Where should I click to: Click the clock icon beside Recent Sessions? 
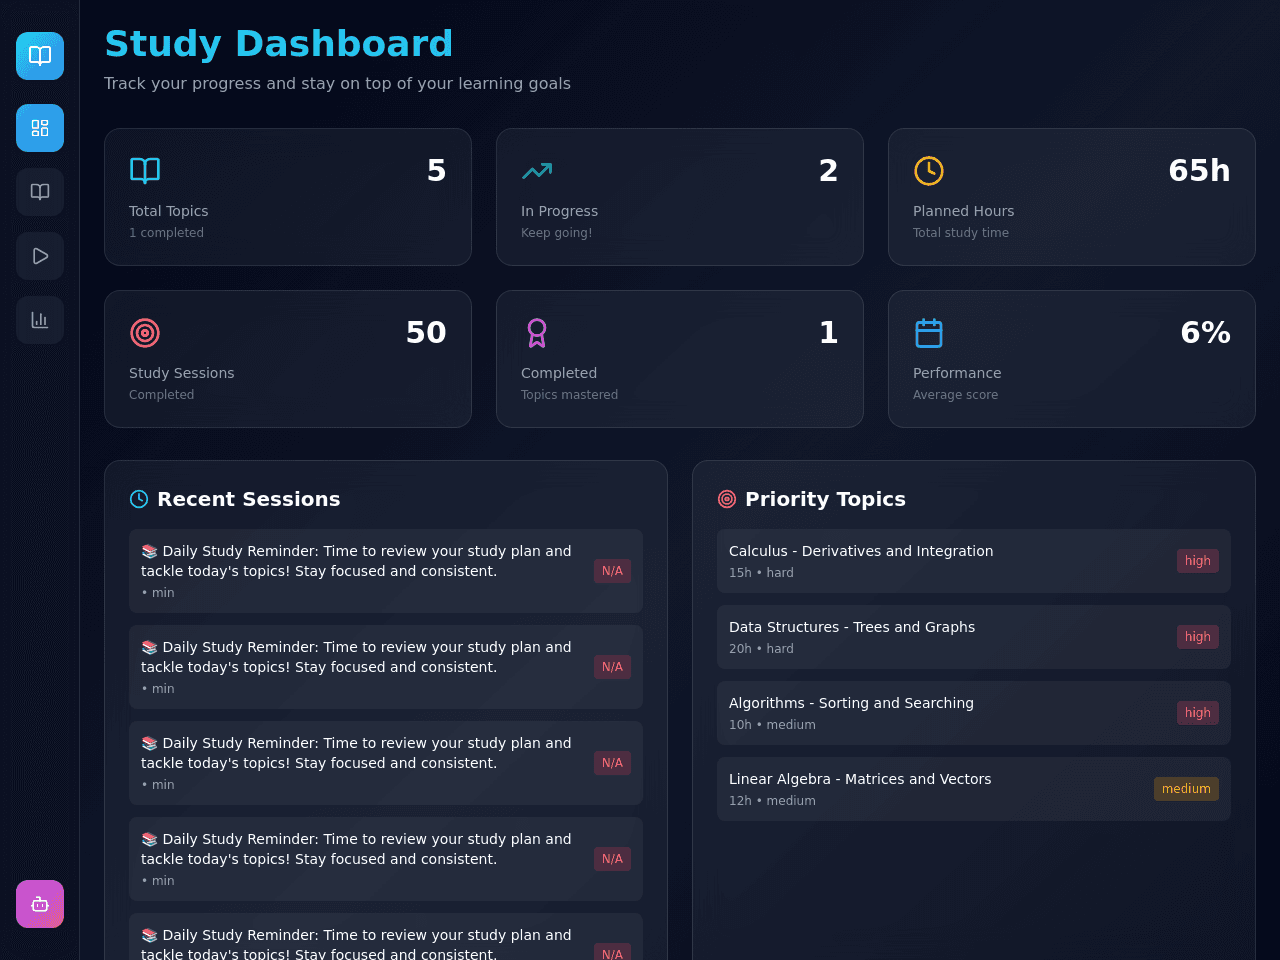[x=139, y=499]
